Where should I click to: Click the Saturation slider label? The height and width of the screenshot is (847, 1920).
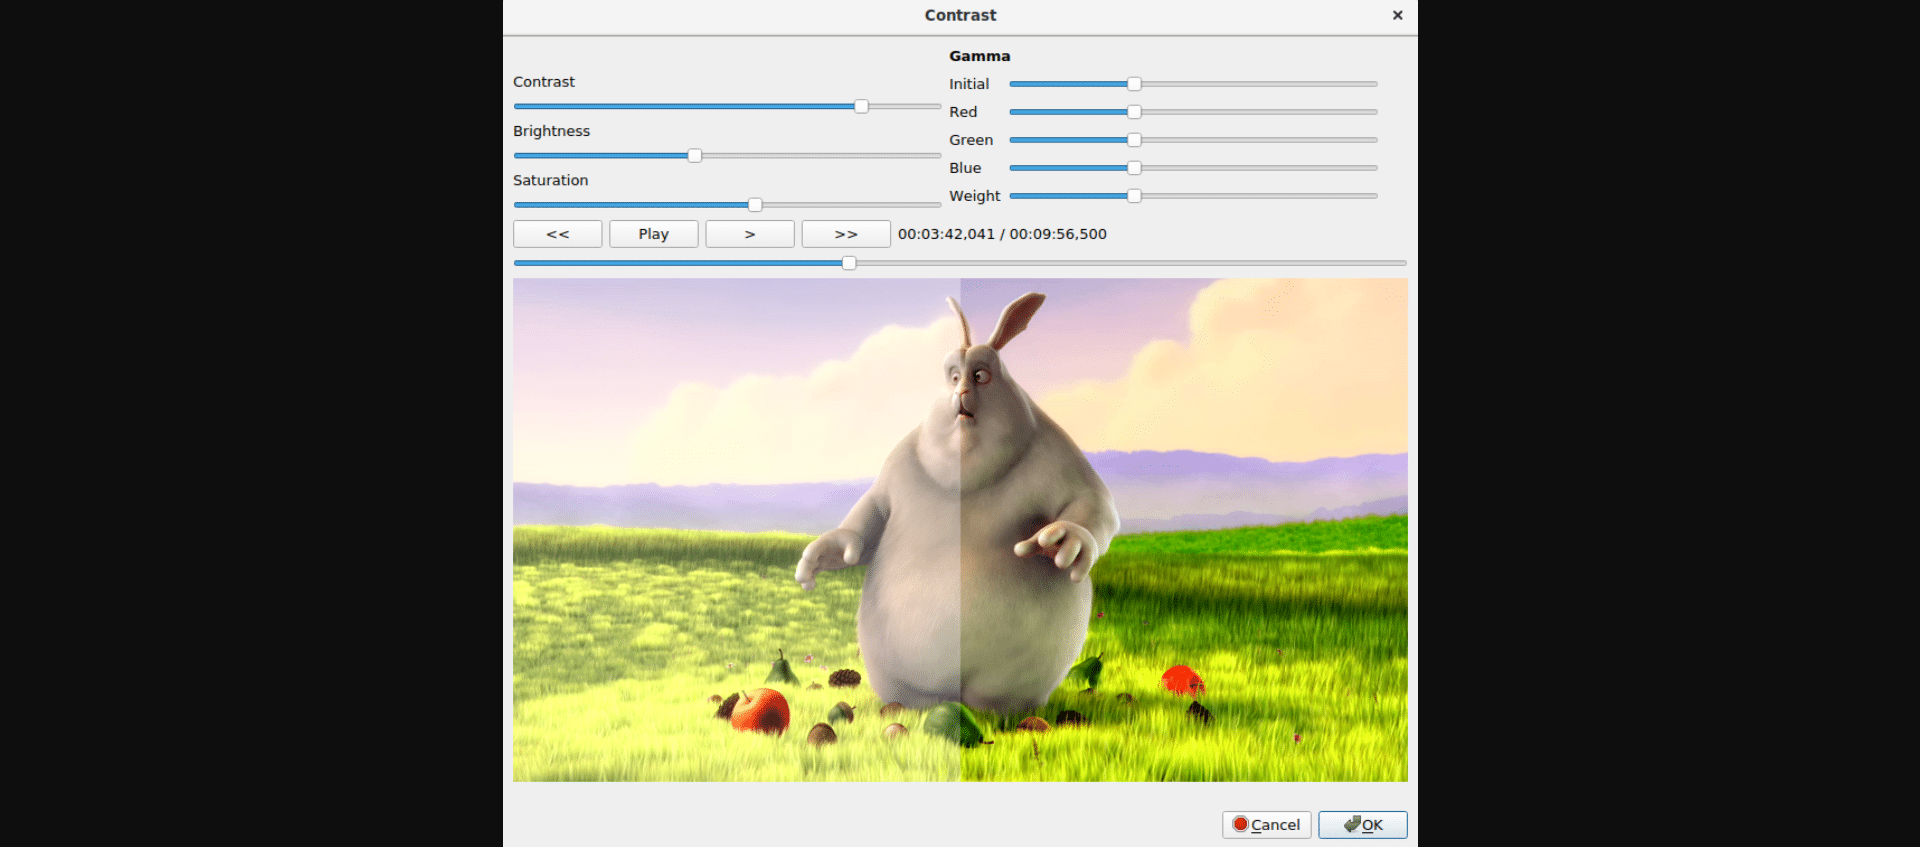coord(551,180)
